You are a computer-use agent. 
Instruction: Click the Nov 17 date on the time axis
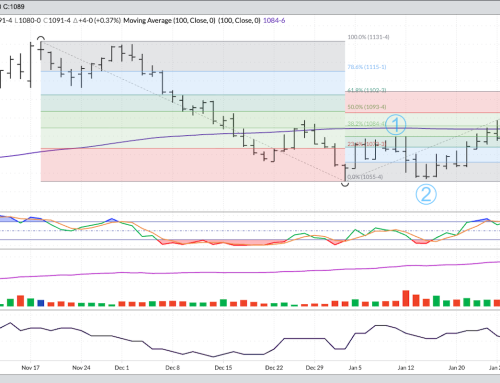coord(30,368)
